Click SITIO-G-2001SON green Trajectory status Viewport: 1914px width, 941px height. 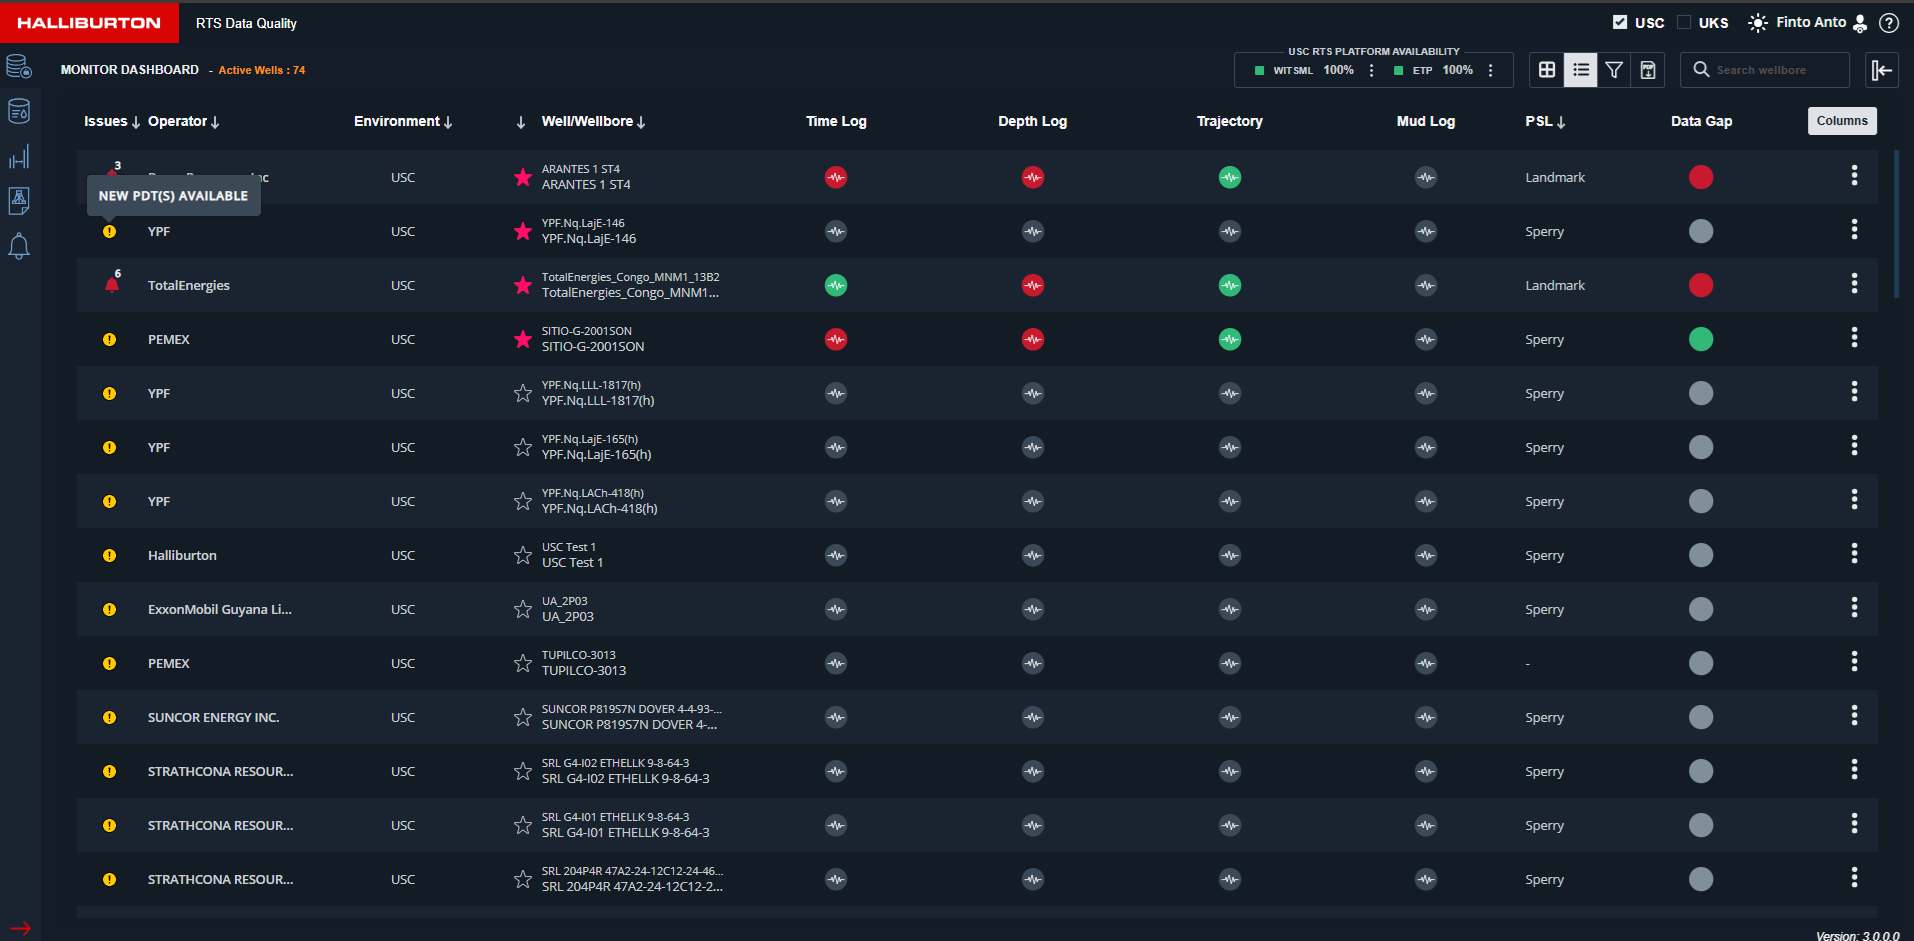coord(1230,339)
